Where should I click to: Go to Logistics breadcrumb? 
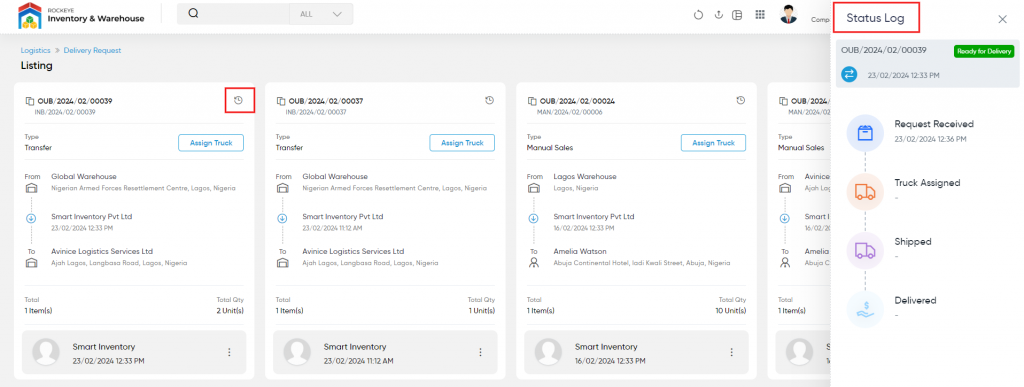pyautogui.click(x=35, y=50)
